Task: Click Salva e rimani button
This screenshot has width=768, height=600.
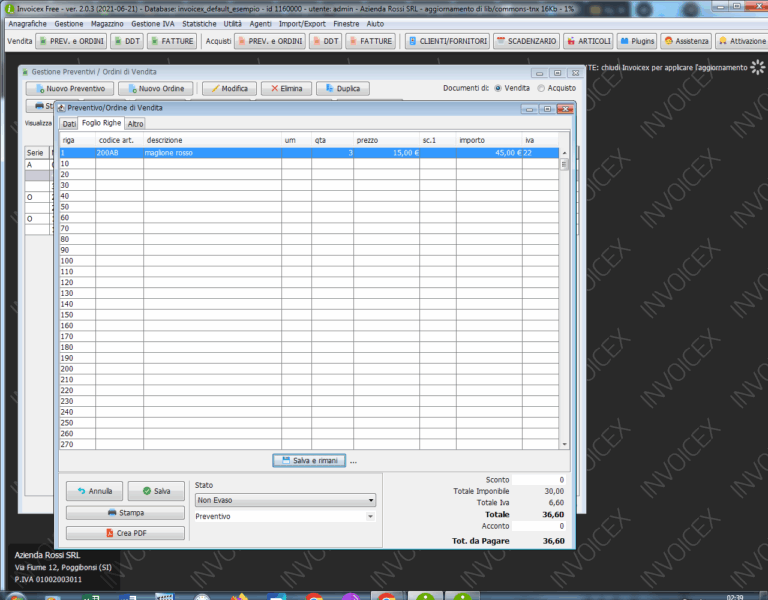Action: click(309, 460)
